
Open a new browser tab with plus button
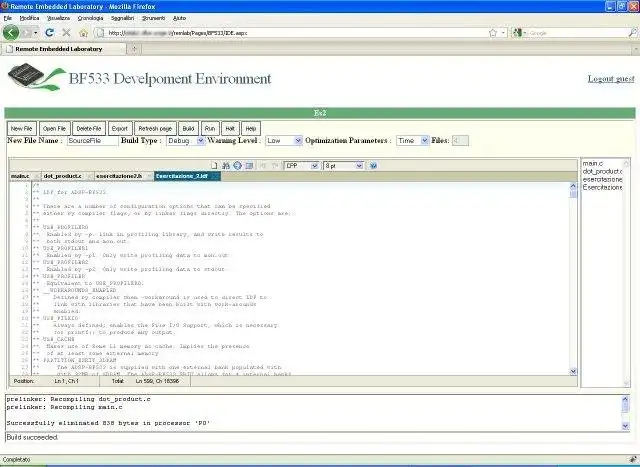134,49
